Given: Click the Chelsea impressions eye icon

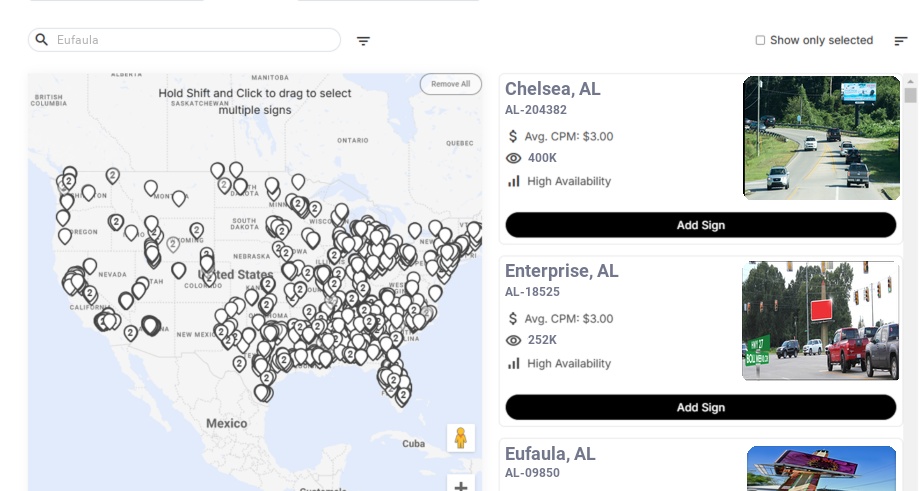Looking at the screenshot, I should tap(514, 158).
